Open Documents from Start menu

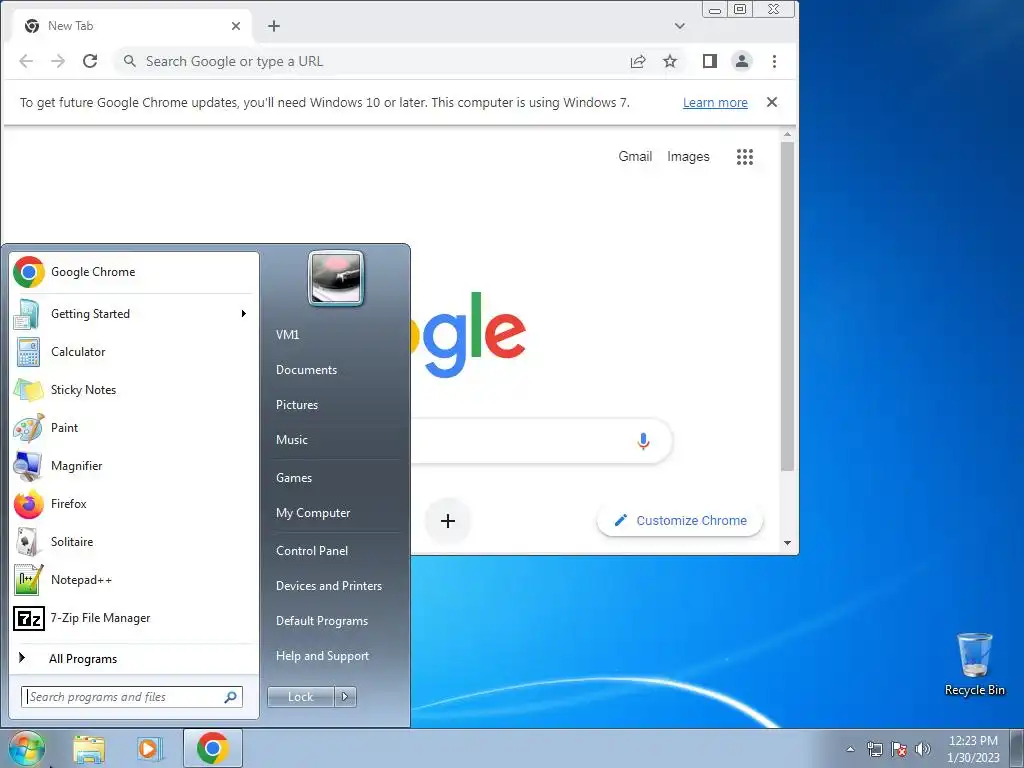306,370
